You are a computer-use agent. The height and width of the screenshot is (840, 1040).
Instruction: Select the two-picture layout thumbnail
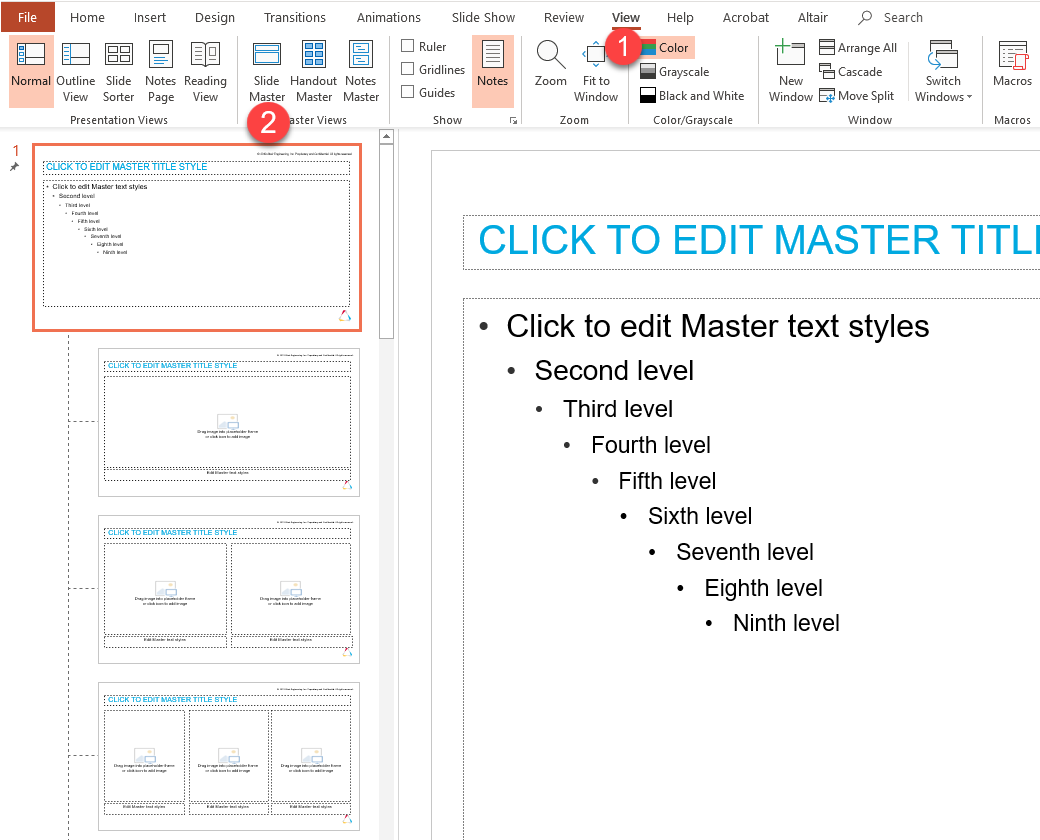point(229,589)
